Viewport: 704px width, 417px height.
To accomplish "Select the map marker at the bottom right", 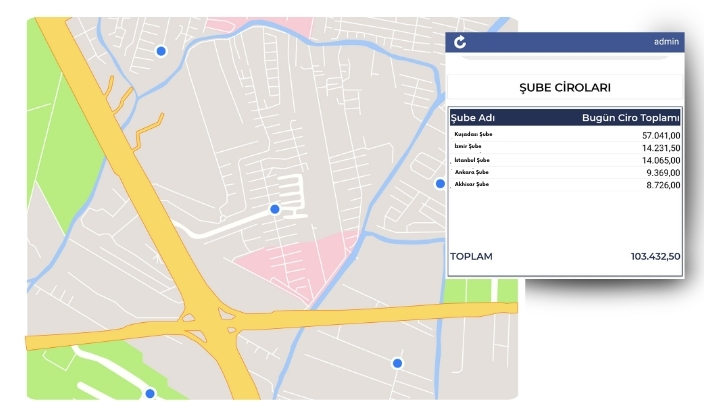I will click(x=397, y=362).
